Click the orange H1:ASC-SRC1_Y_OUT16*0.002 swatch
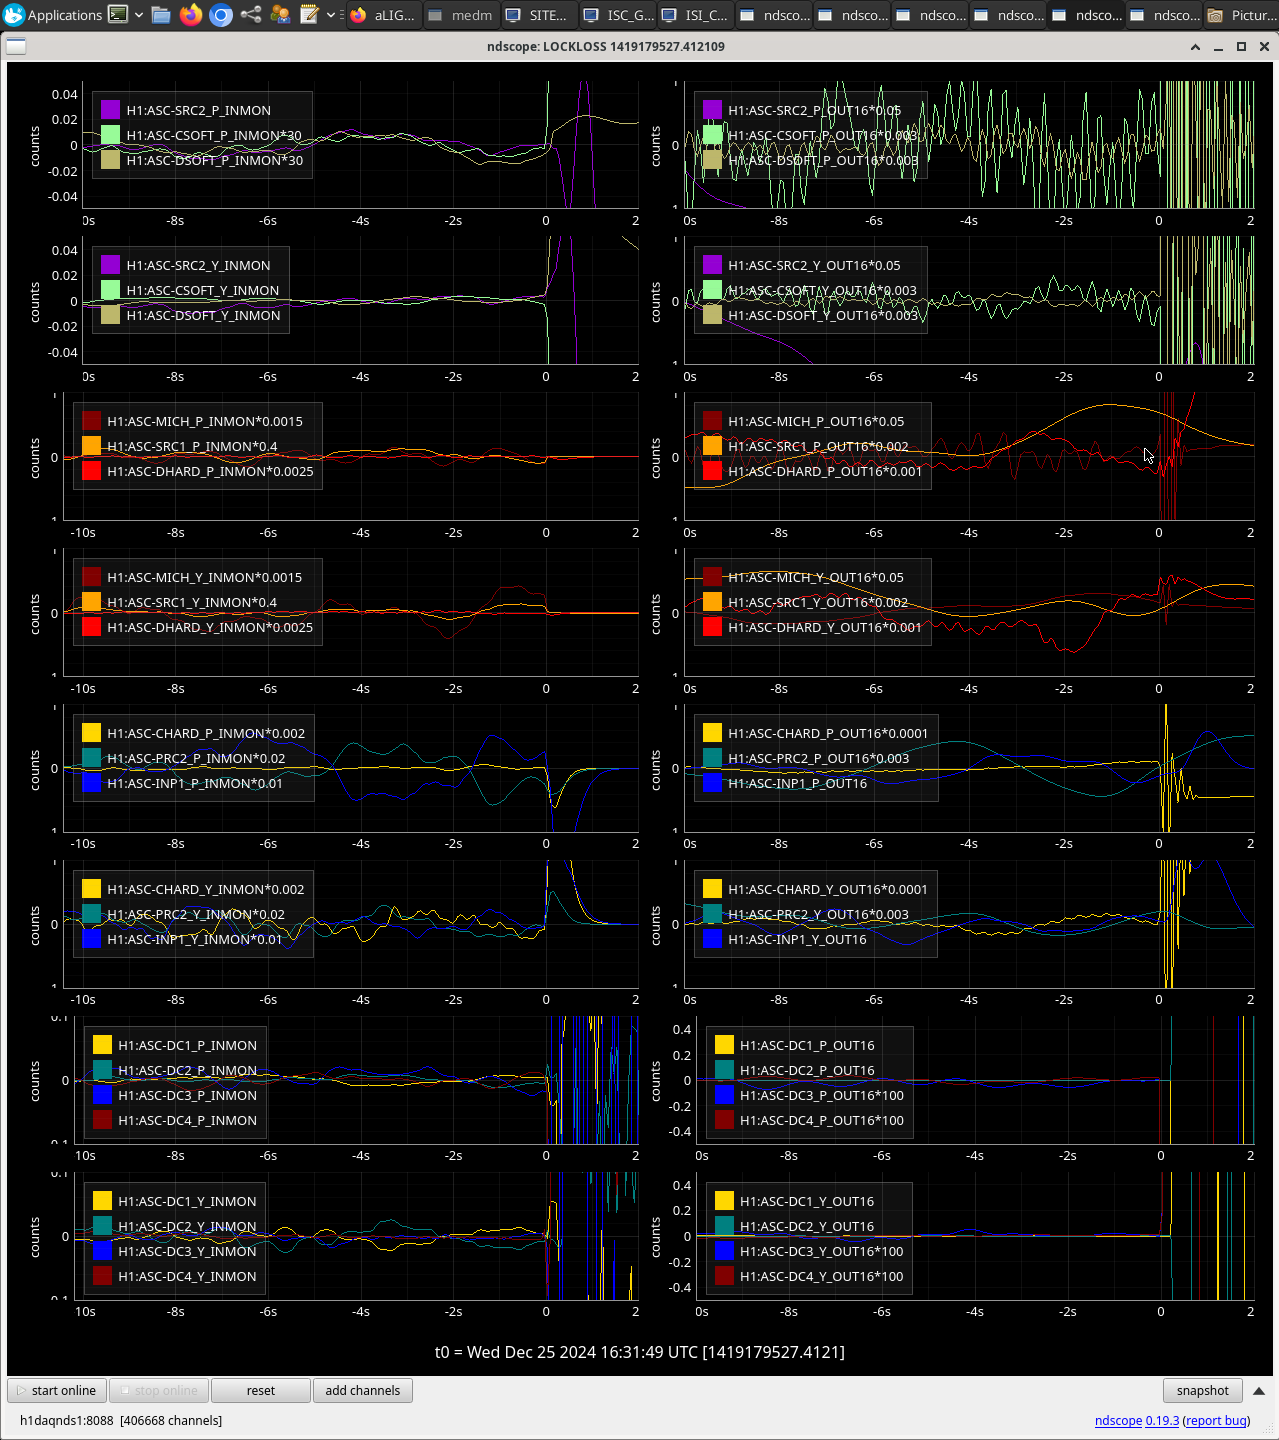The height and width of the screenshot is (1440, 1279). coord(713,602)
